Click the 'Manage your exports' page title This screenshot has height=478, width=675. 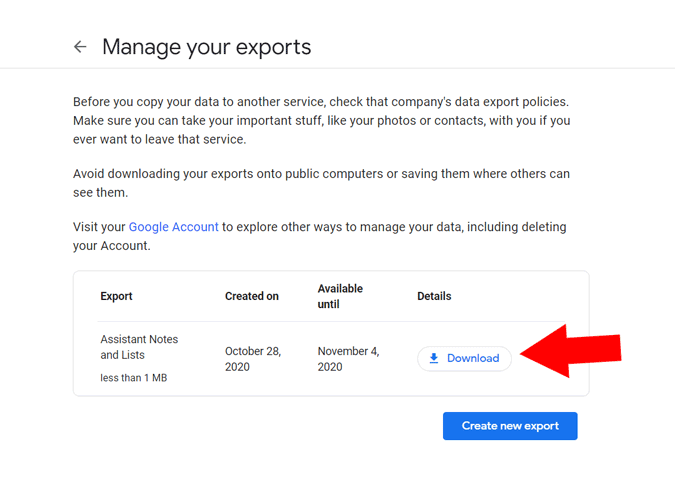pyautogui.click(x=207, y=47)
